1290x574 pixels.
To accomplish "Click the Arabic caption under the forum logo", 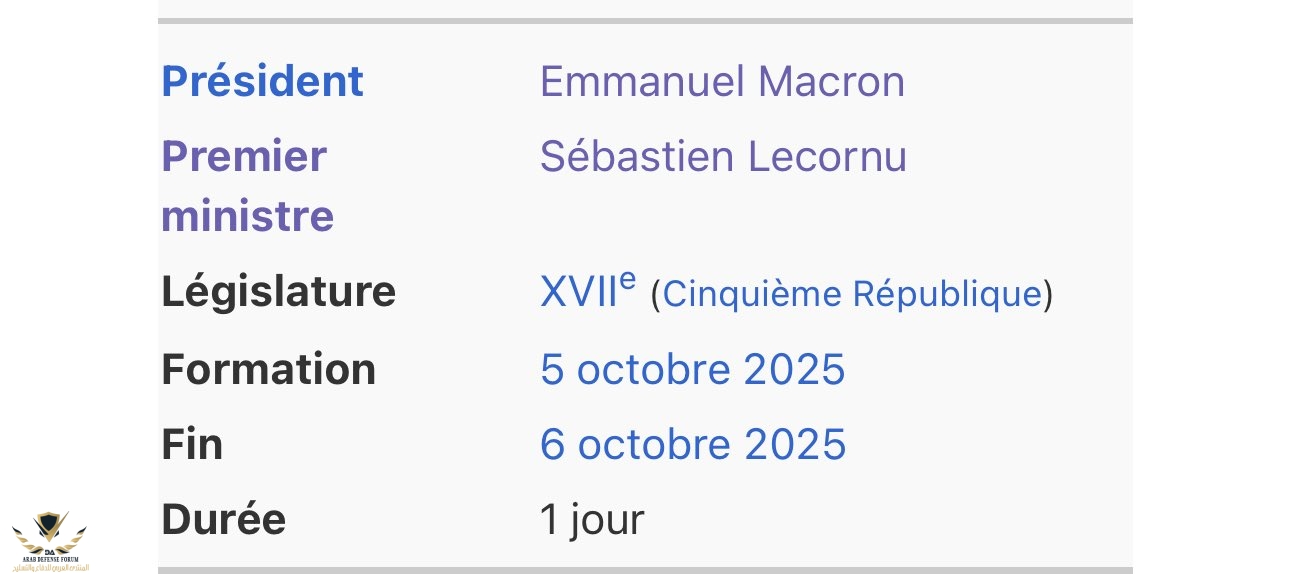I will point(50,567).
